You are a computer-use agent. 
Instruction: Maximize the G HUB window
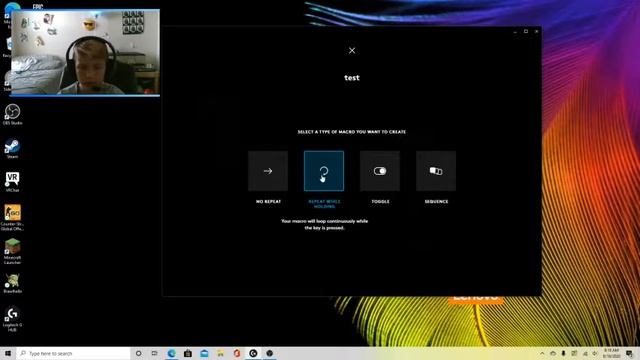526,31
